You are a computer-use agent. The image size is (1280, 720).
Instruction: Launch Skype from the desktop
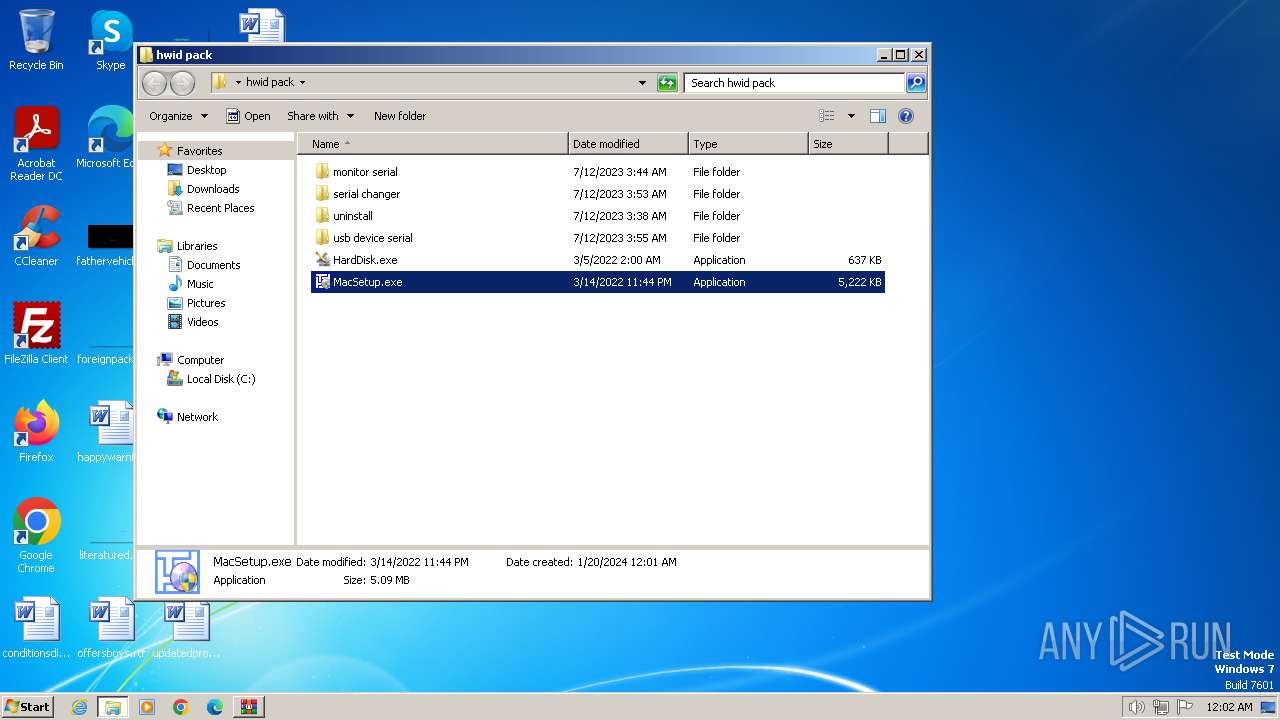(x=111, y=40)
